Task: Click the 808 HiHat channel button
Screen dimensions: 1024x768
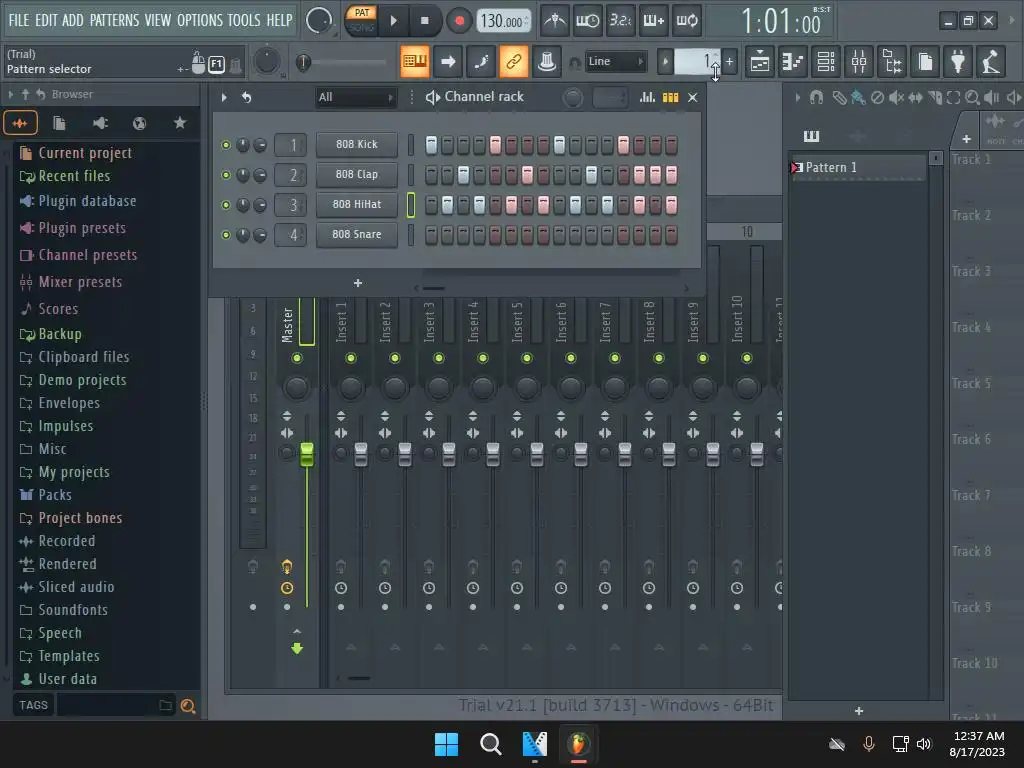Action: coord(357,204)
